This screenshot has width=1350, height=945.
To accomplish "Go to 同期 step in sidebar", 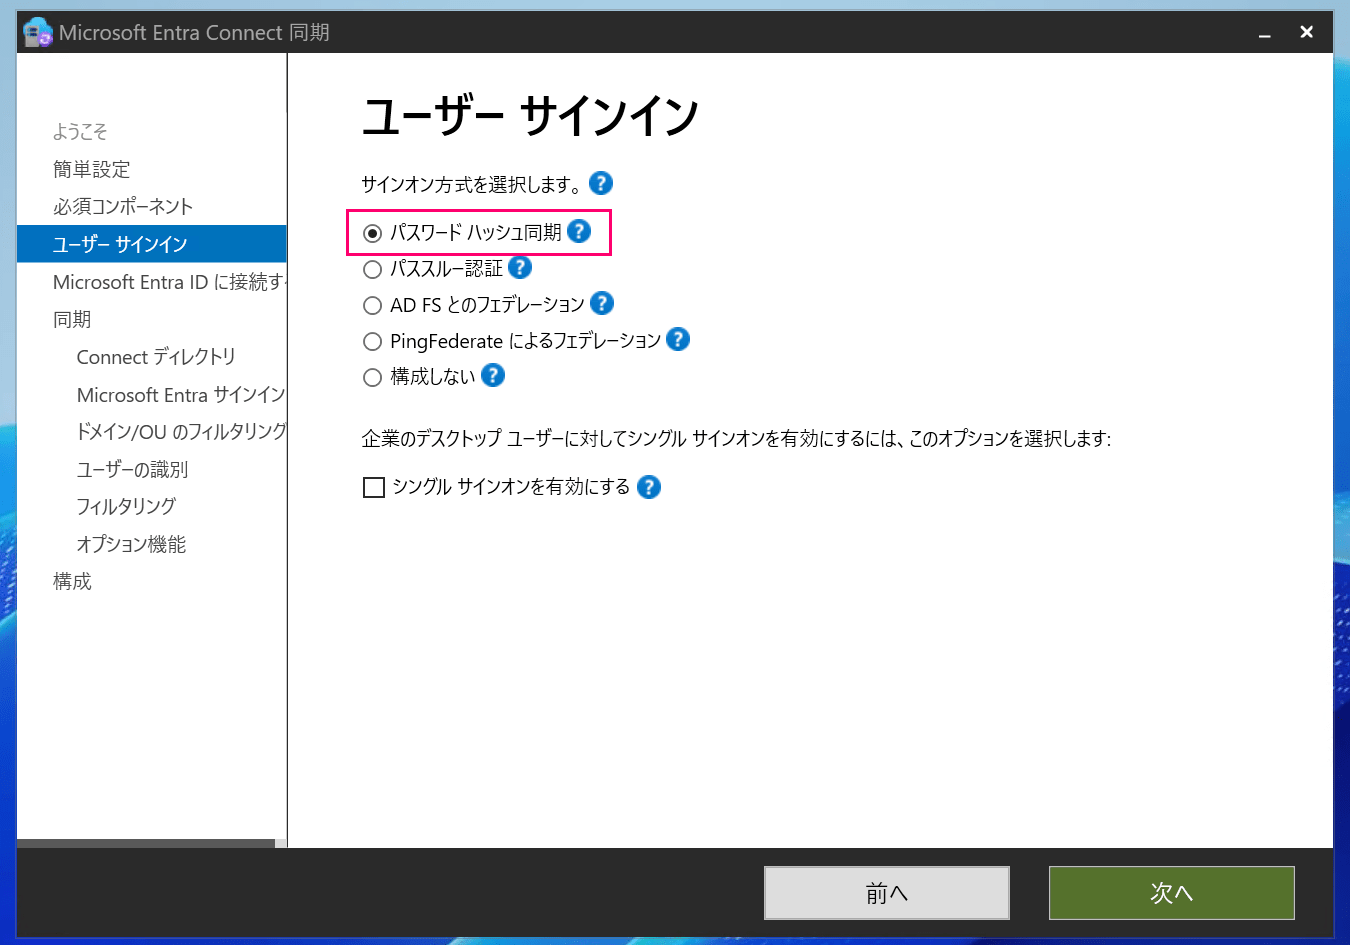I will pyautogui.click(x=72, y=319).
